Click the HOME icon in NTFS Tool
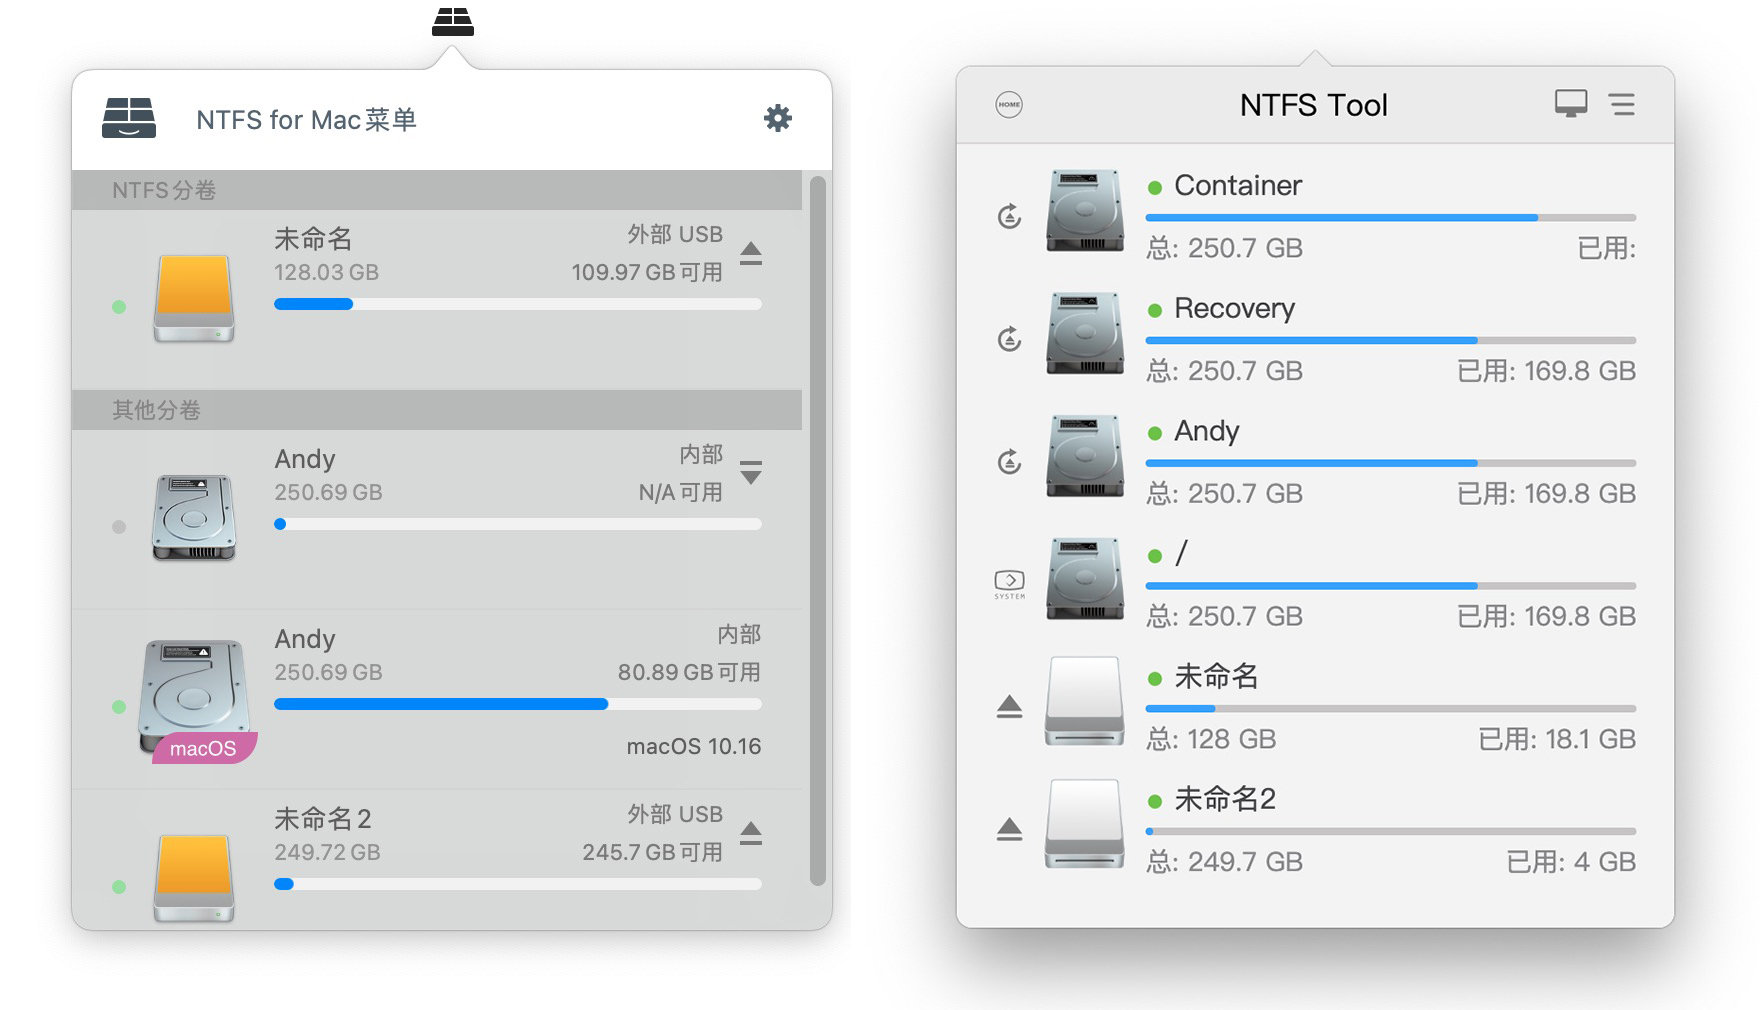Viewport: 1760px width, 1010px height. point(1009,104)
